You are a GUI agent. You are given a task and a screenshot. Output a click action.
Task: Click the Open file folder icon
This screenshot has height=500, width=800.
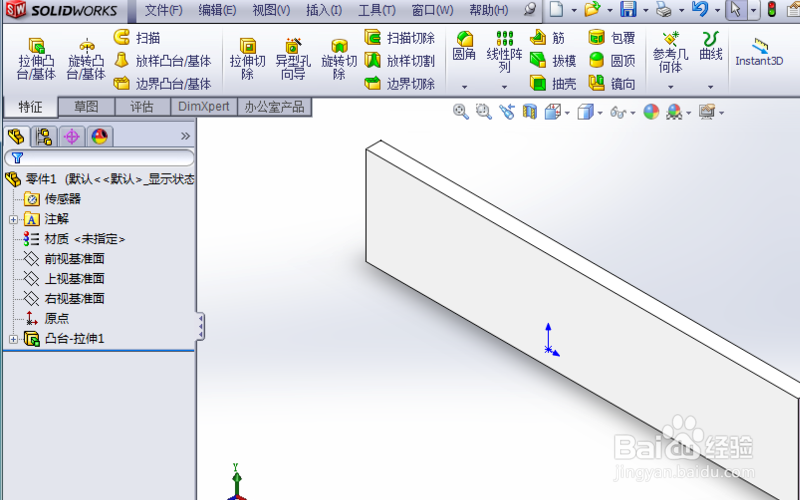[592, 9]
